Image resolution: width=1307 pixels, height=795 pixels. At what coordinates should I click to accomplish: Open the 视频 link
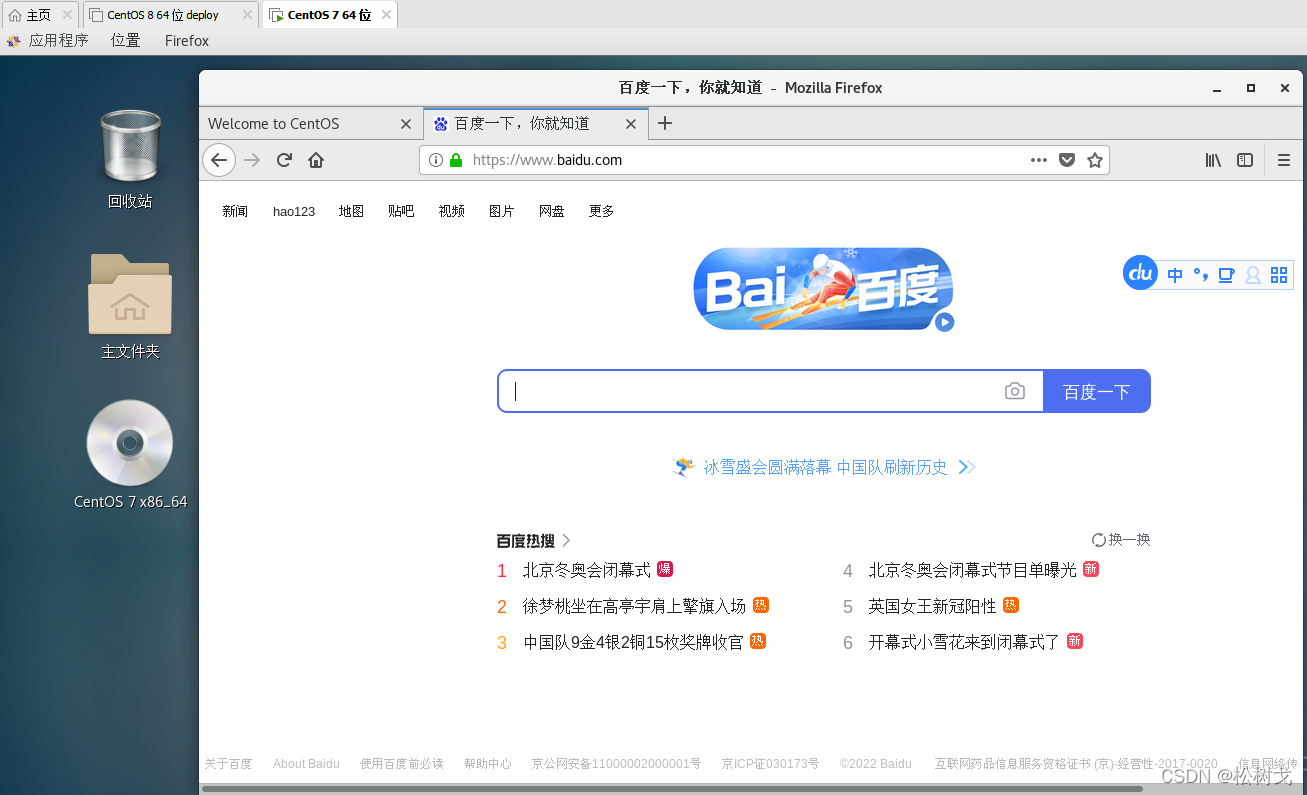451,211
